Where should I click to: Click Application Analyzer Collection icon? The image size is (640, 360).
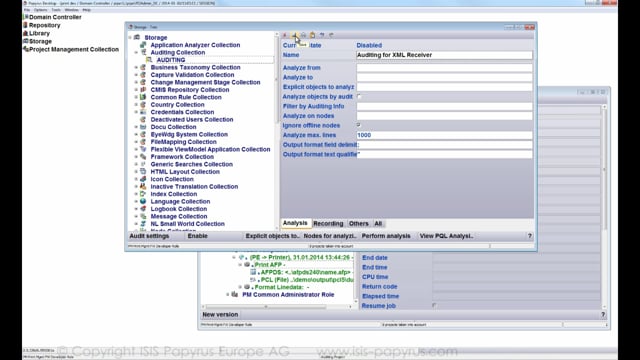143,45
